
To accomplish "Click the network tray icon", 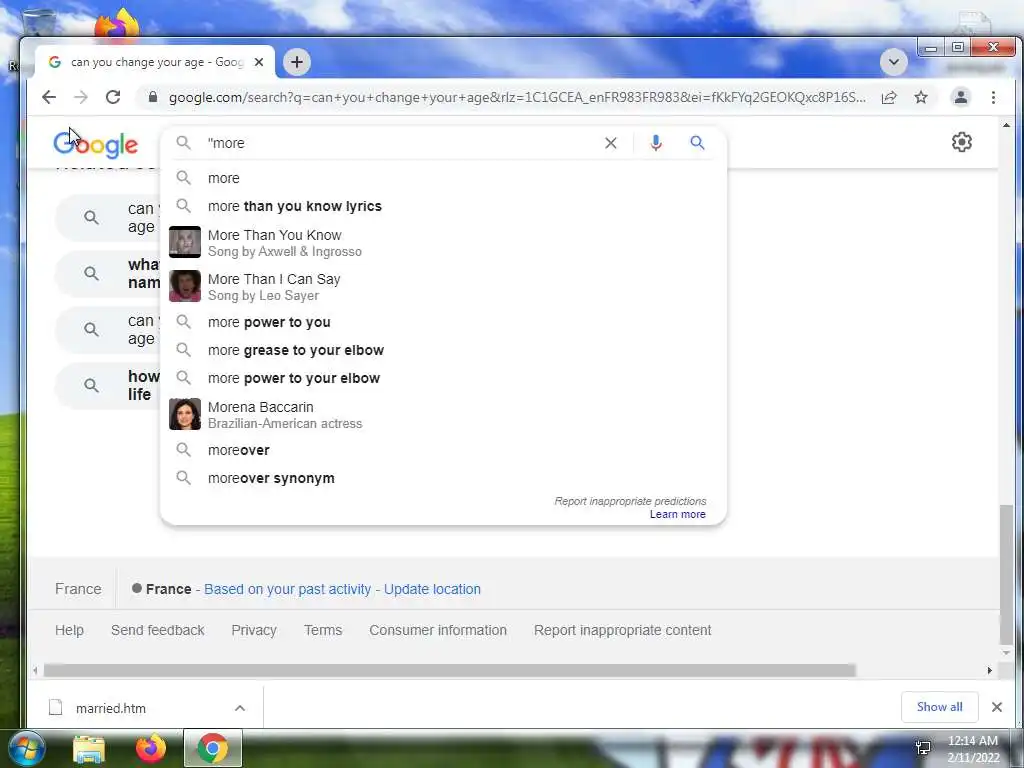I will [x=923, y=748].
